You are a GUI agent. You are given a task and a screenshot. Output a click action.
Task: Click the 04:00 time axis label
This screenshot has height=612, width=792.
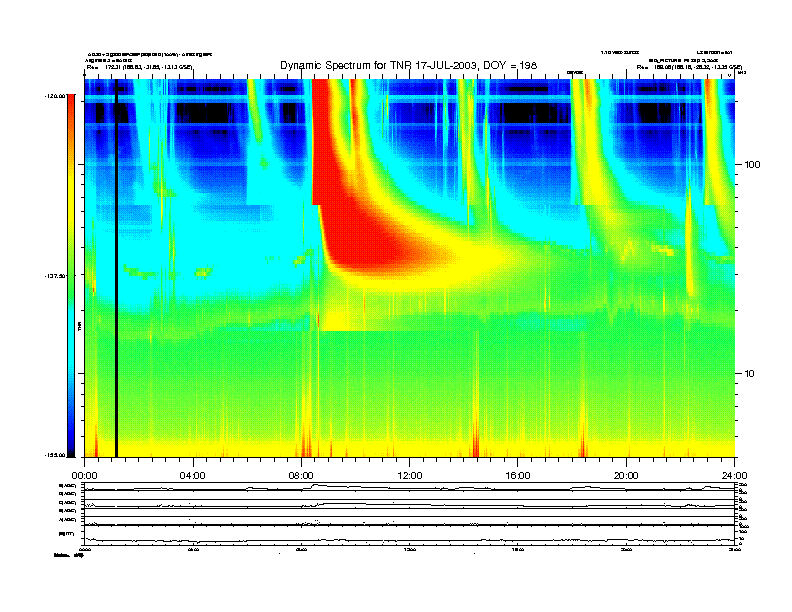(193, 476)
